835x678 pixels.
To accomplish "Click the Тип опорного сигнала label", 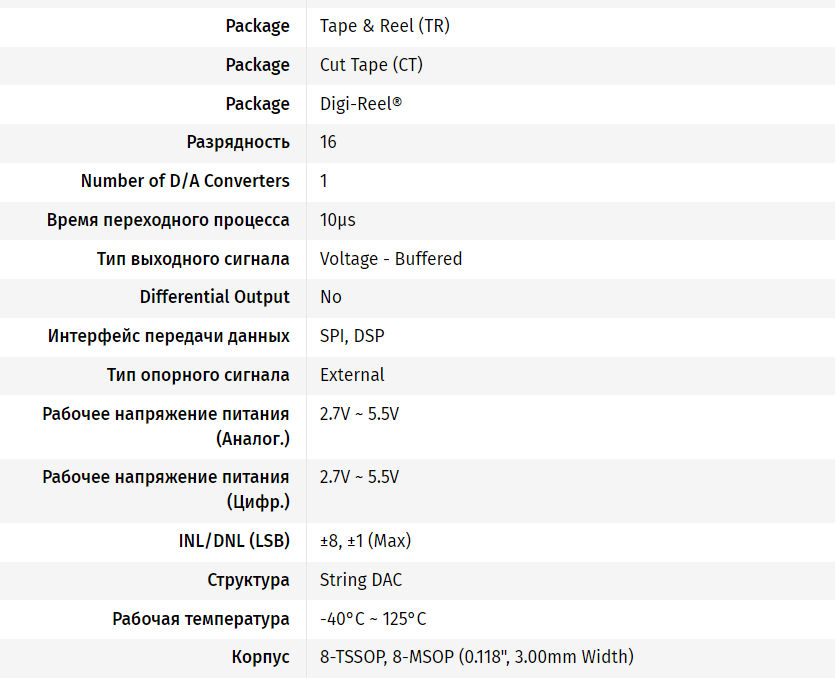I will click(x=198, y=375).
